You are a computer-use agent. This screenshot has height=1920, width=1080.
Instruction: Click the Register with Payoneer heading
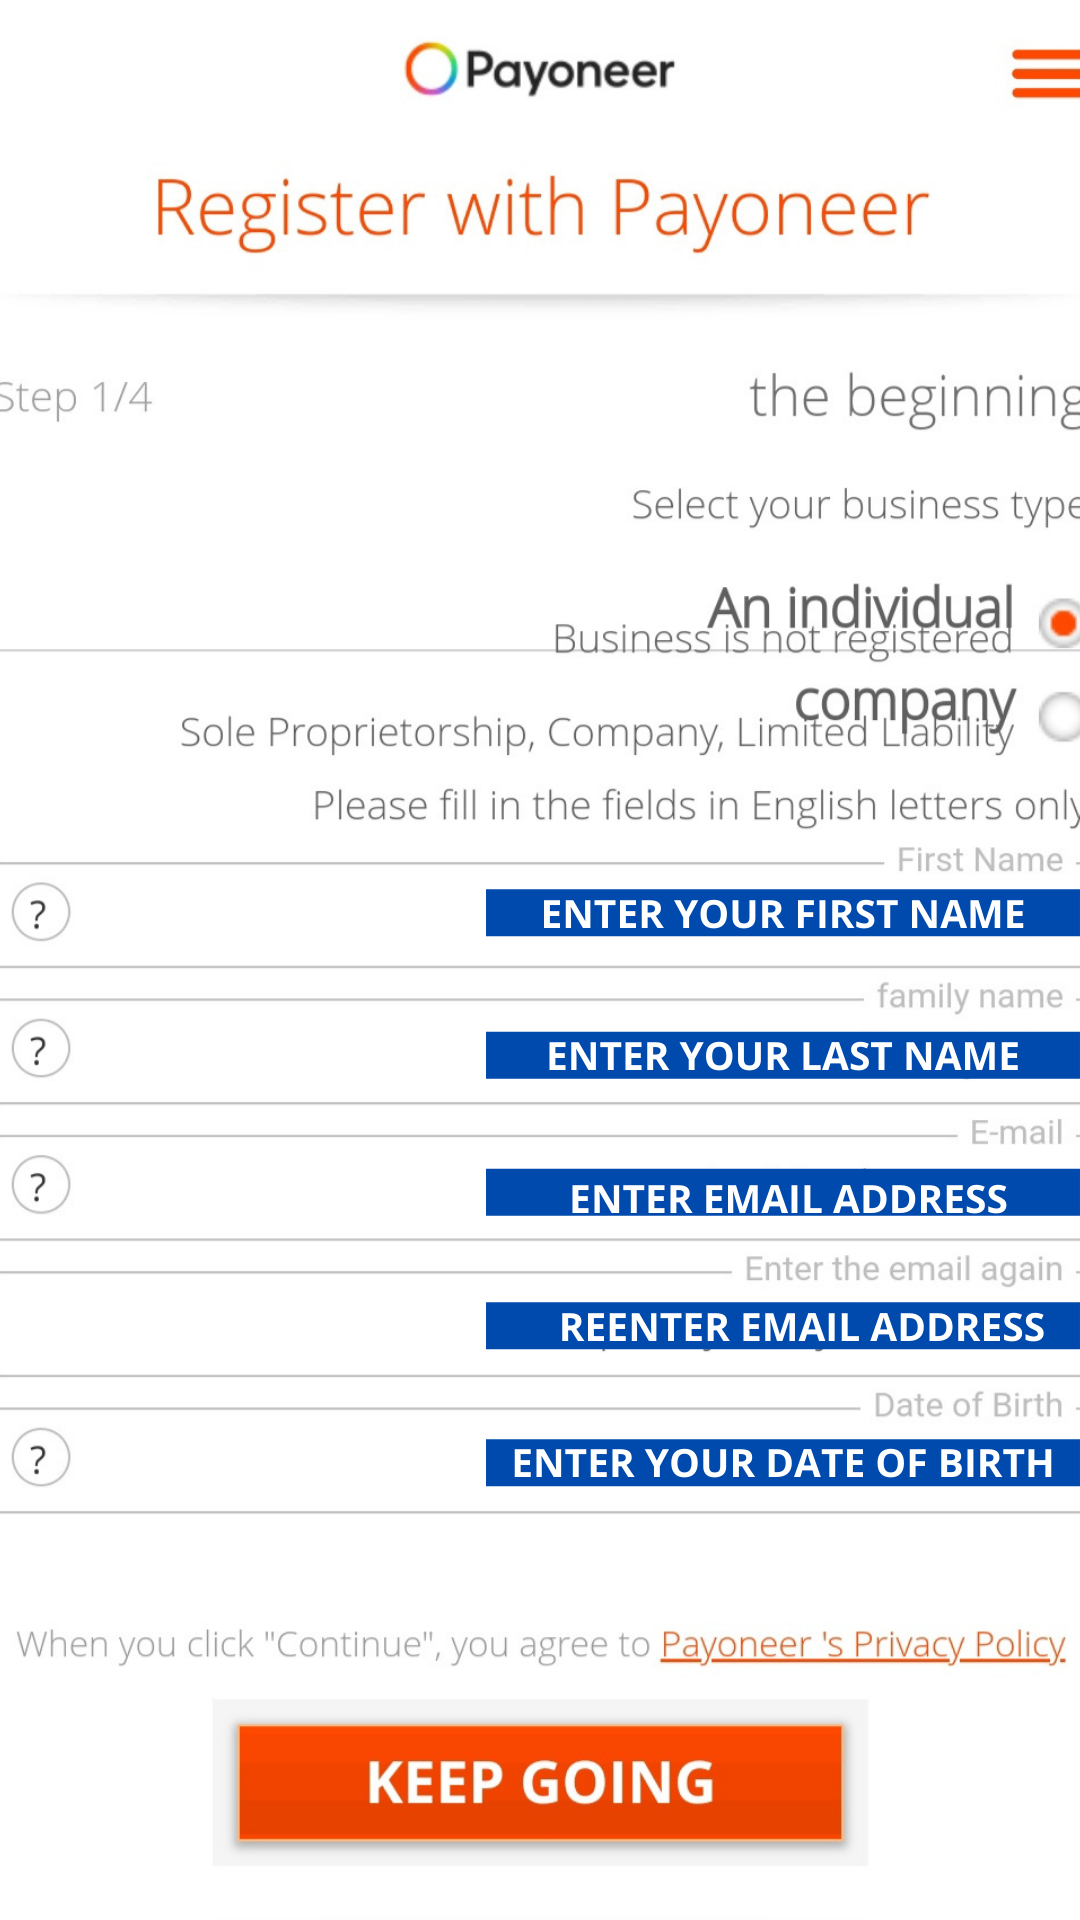pyautogui.click(x=540, y=208)
